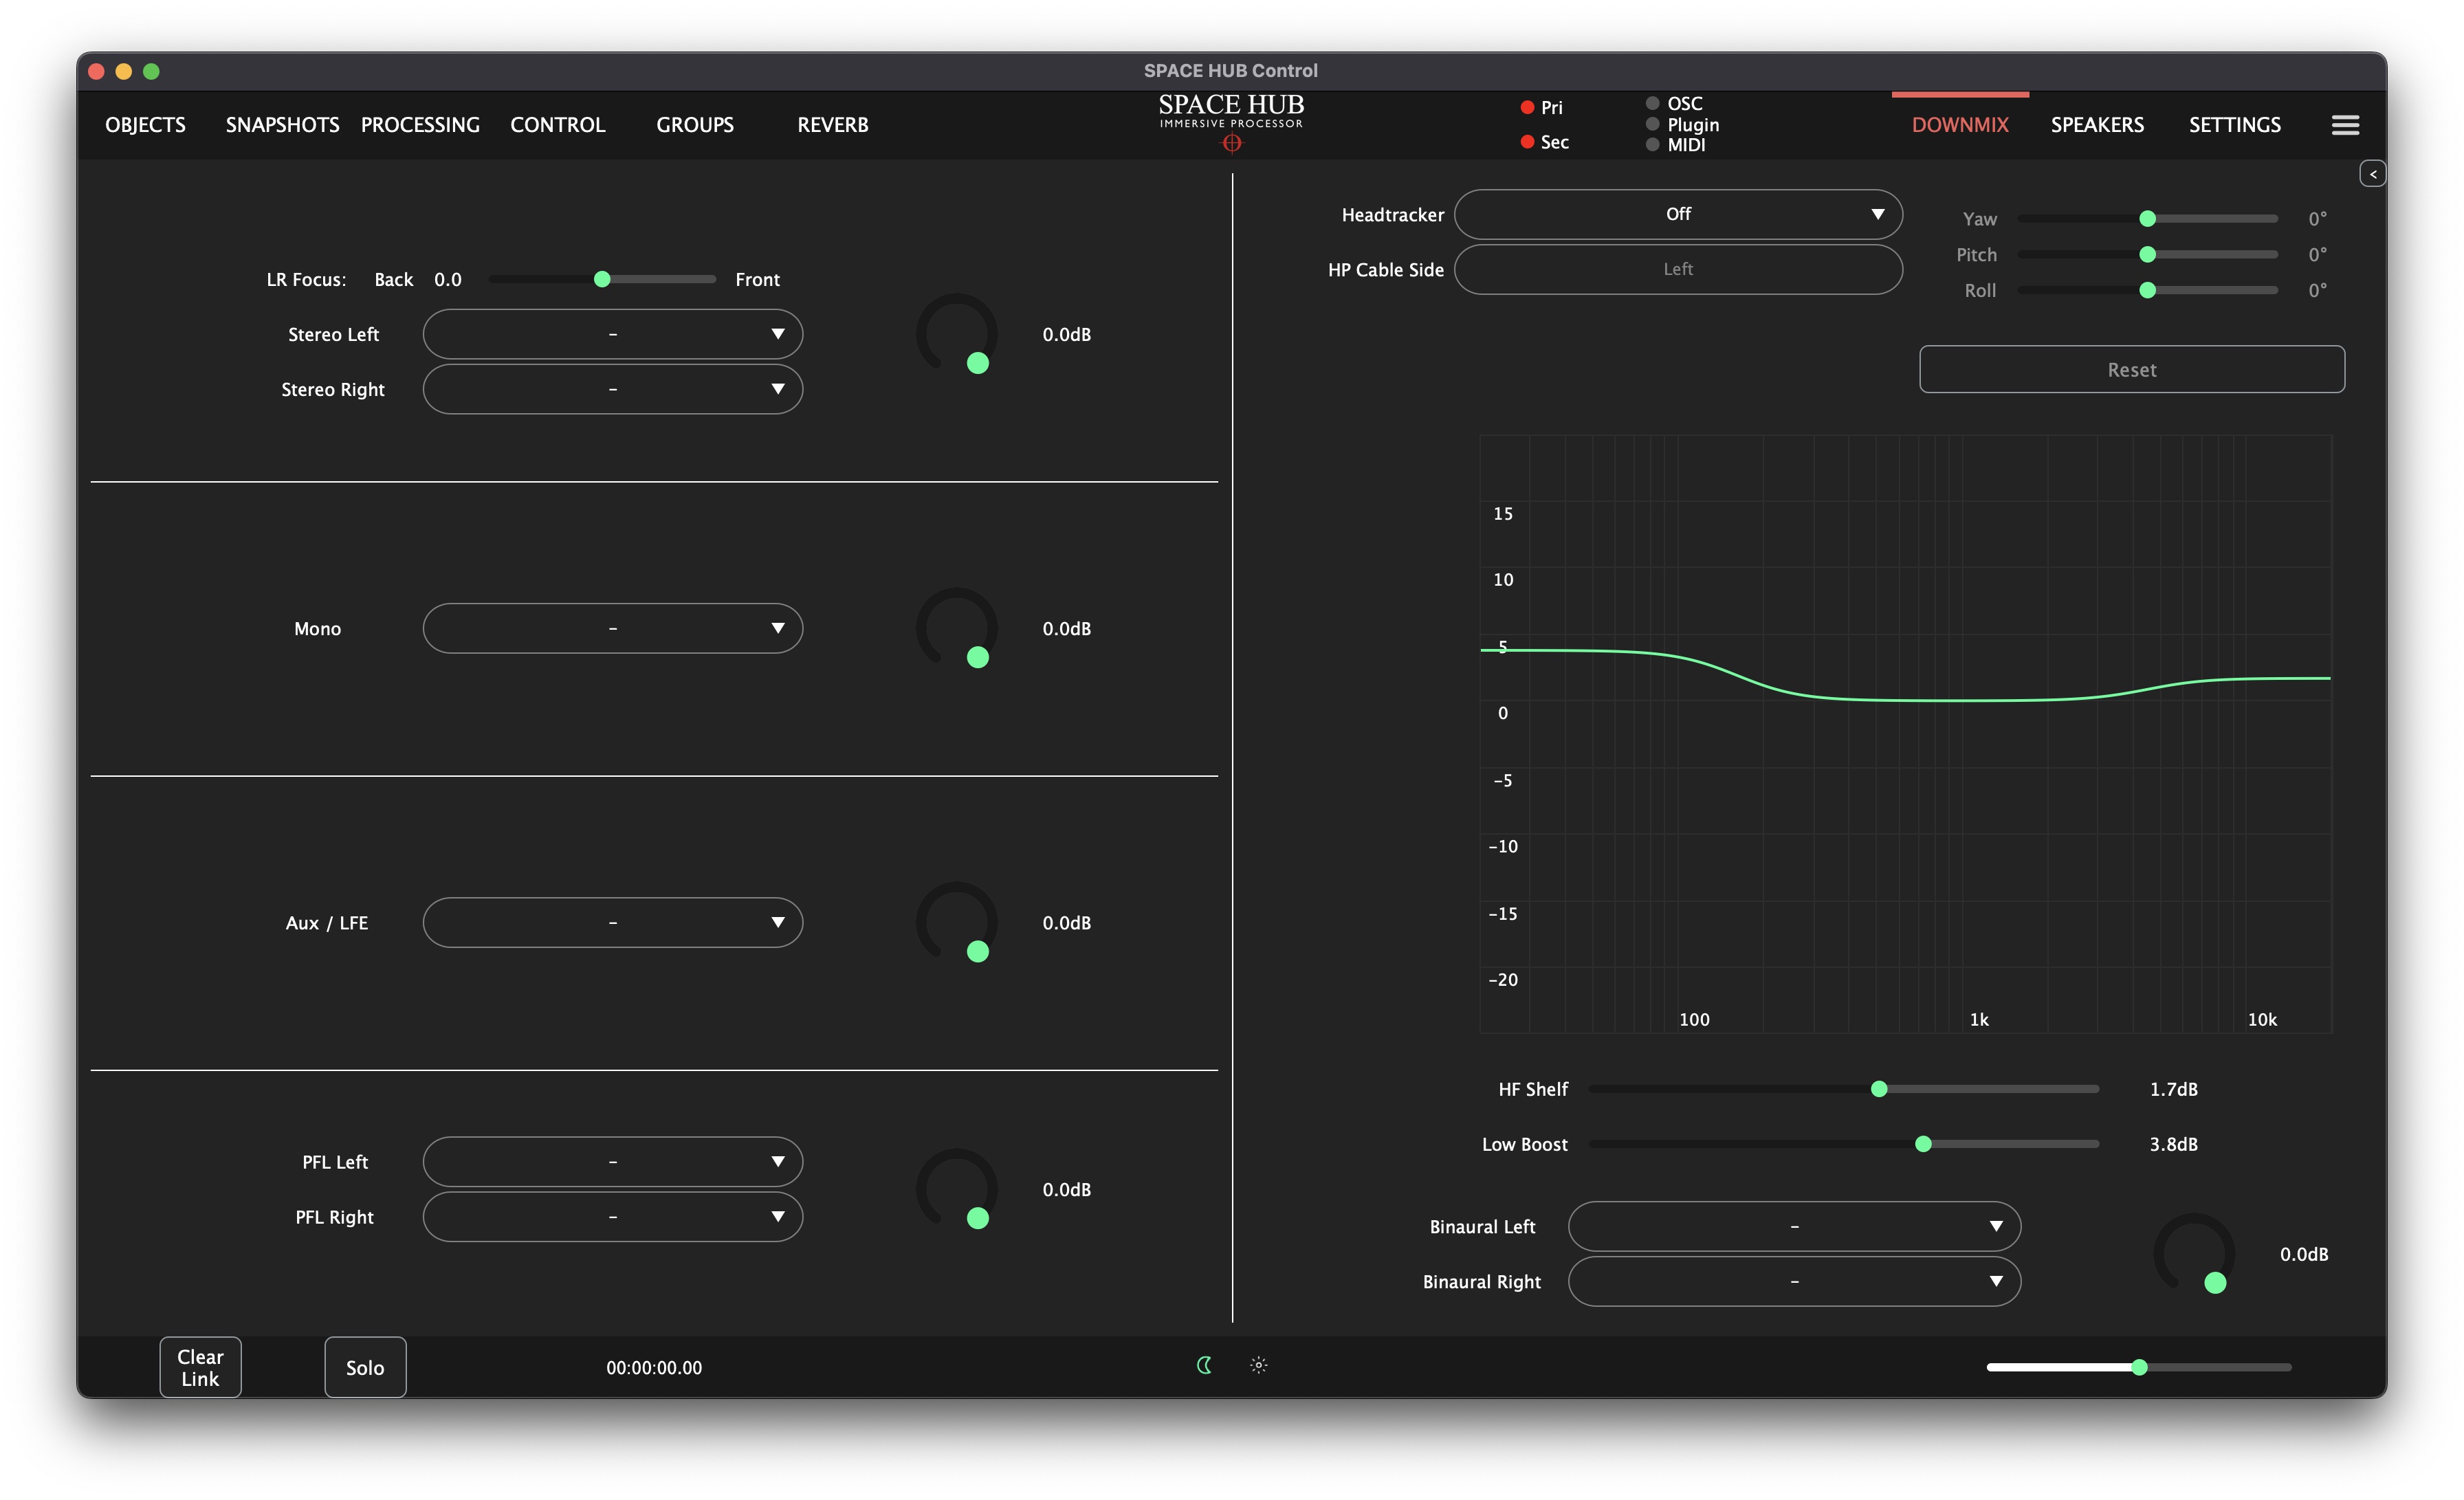Open the PFL Left output dropdown
The height and width of the screenshot is (1500, 2464).
(x=613, y=1162)
